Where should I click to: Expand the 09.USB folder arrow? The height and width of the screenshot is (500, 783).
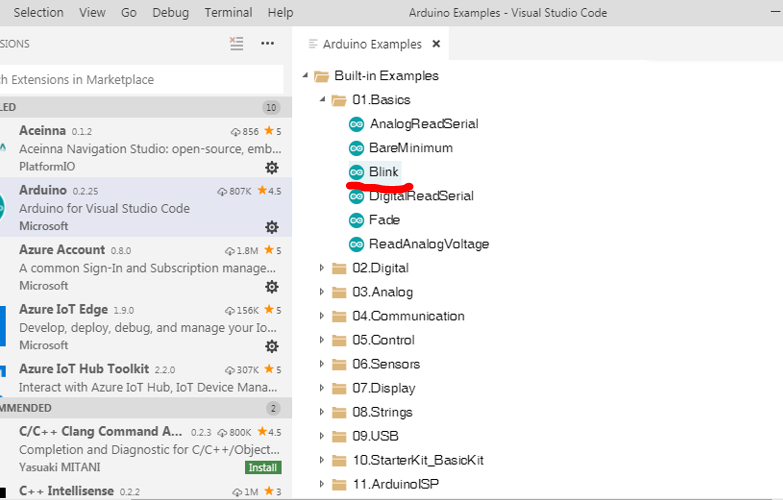click(322, 436)
